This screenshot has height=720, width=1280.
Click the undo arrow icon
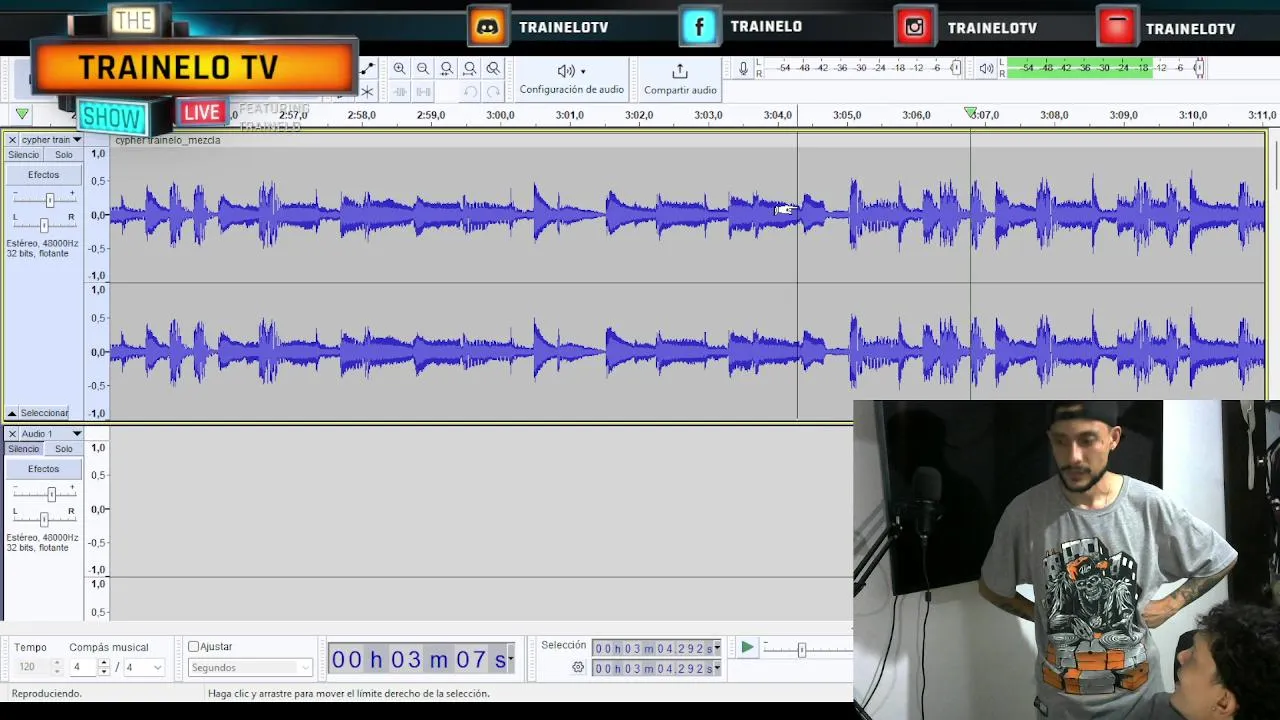470,92
